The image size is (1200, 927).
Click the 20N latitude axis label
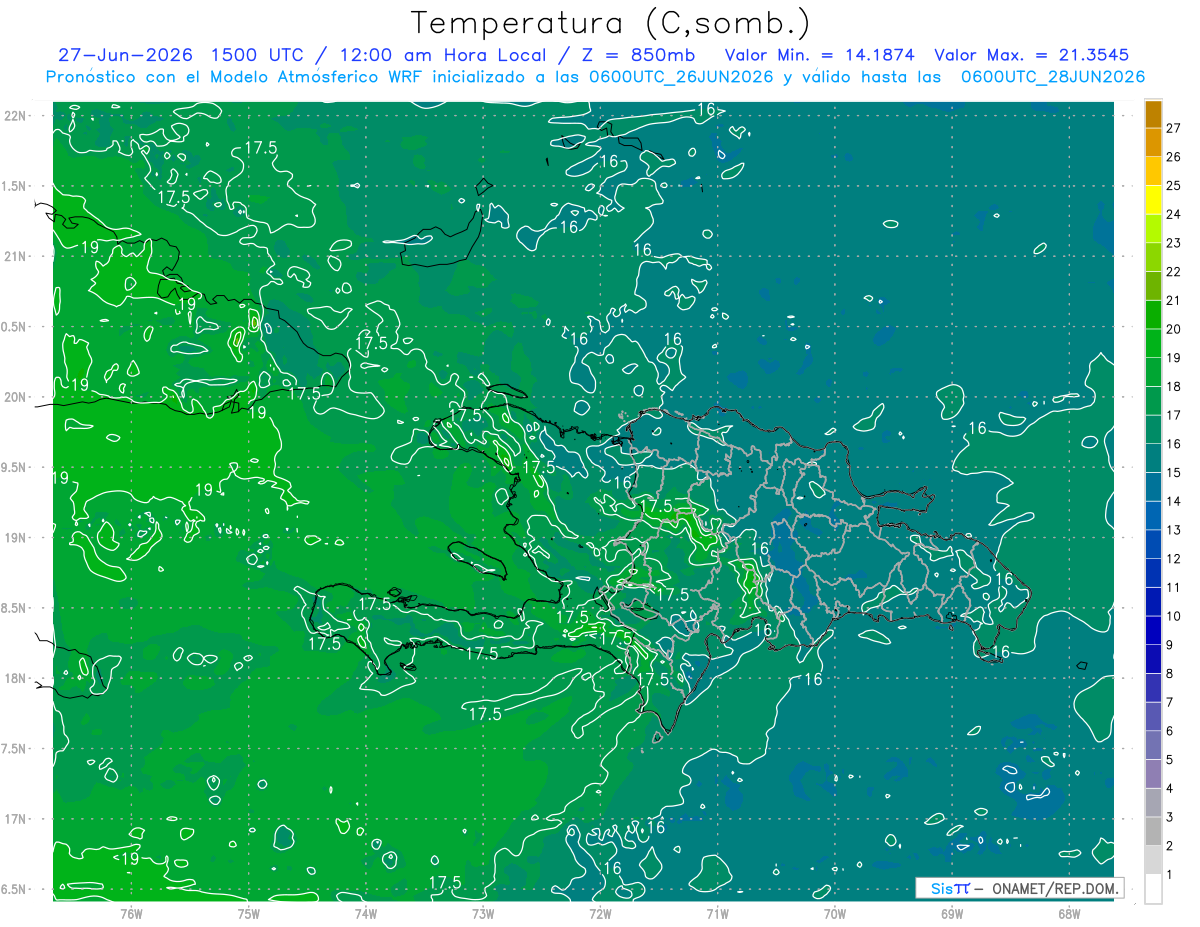[x=17, y=397]
